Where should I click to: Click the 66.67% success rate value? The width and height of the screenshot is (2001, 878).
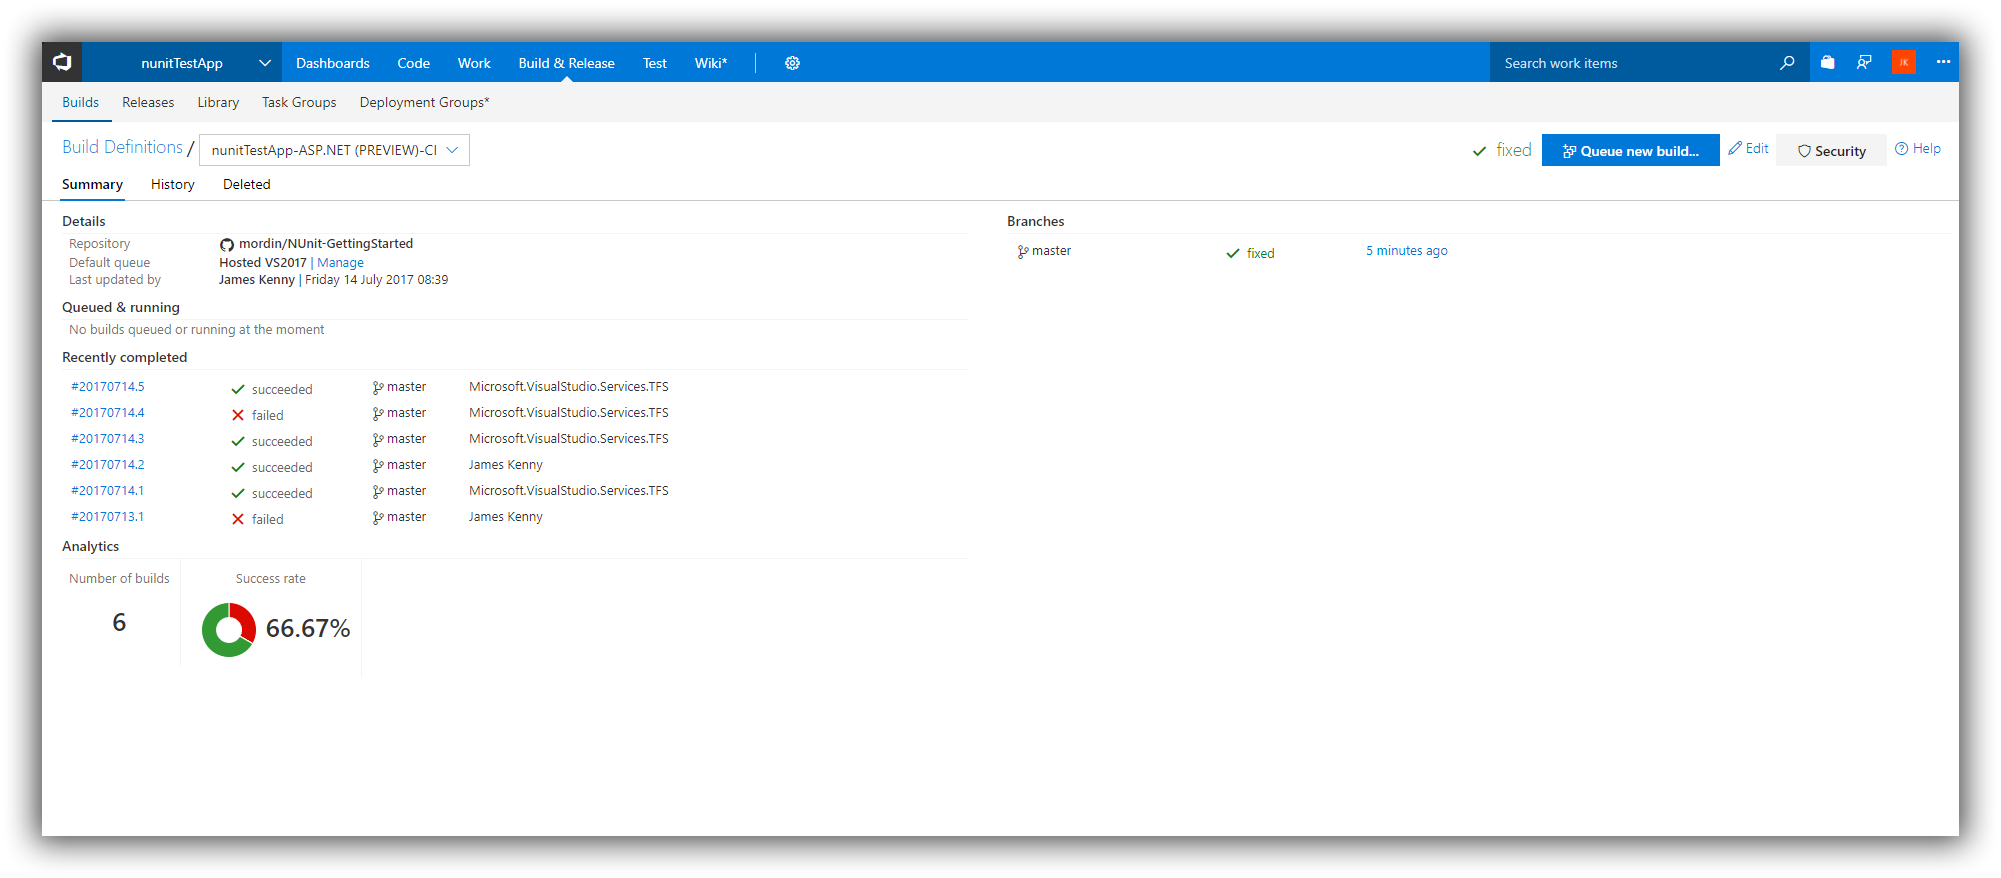click(x=308, y=628)
